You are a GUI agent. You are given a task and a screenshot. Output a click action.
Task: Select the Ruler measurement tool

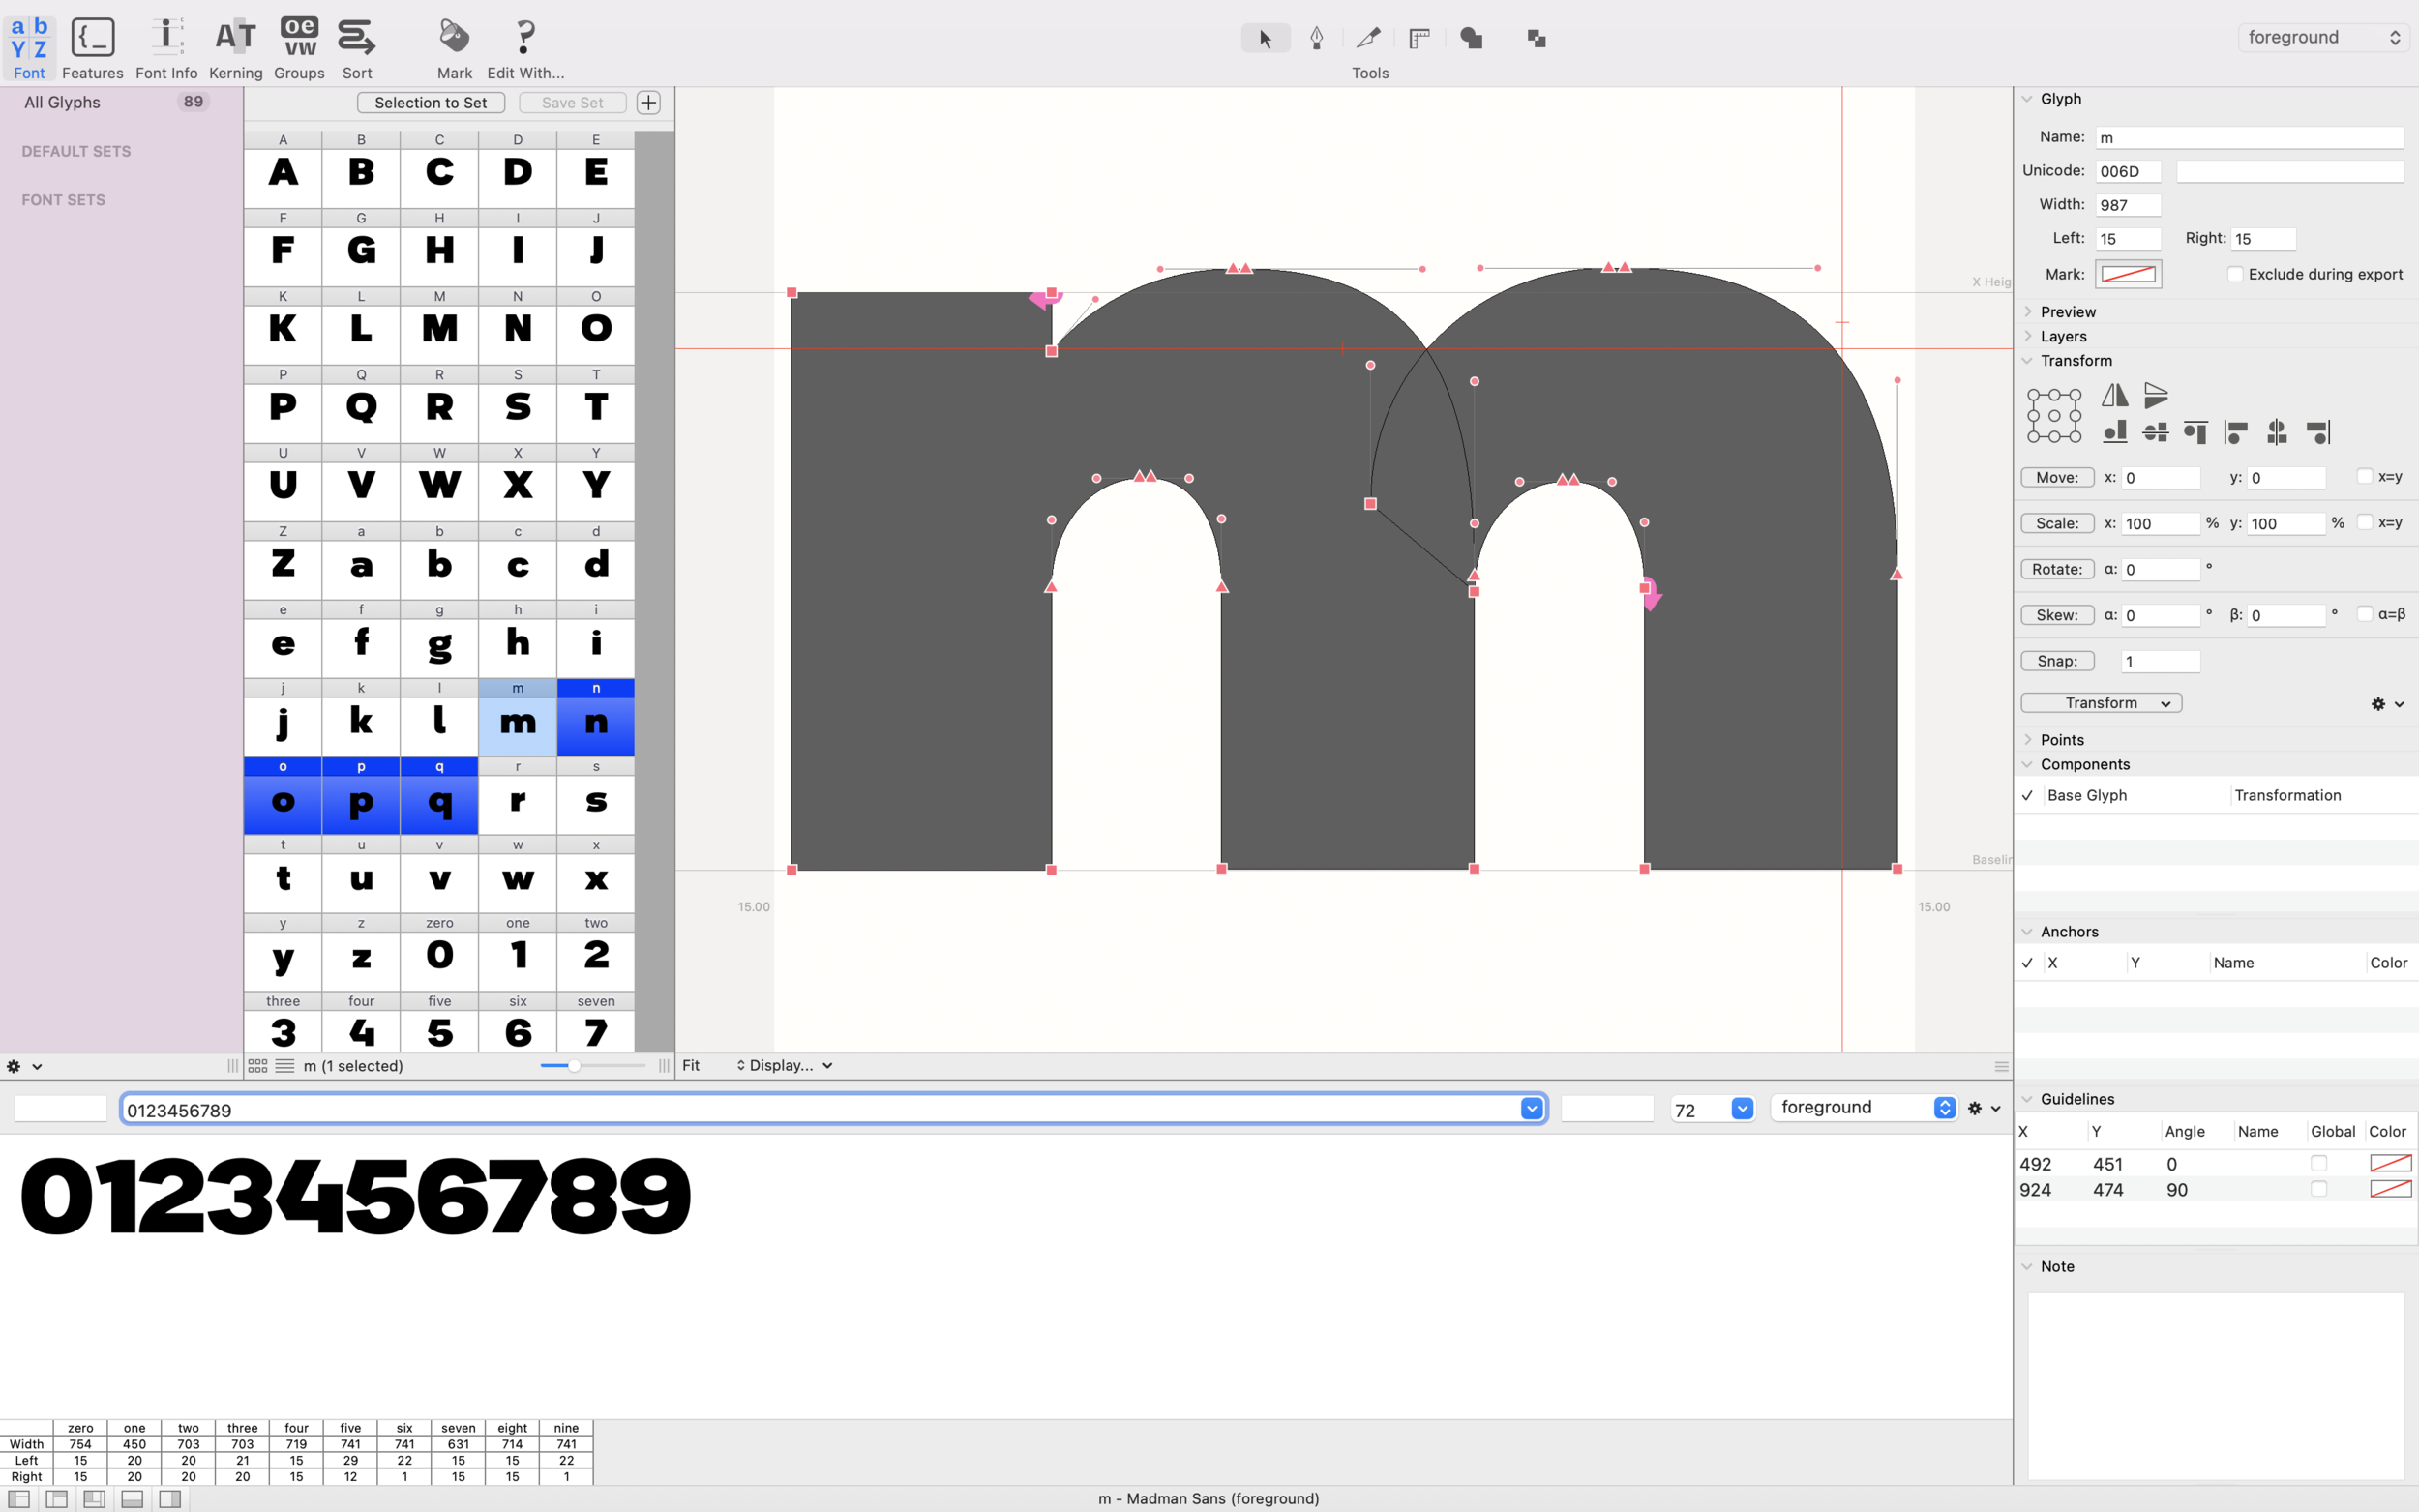(x=1419, y=38)
